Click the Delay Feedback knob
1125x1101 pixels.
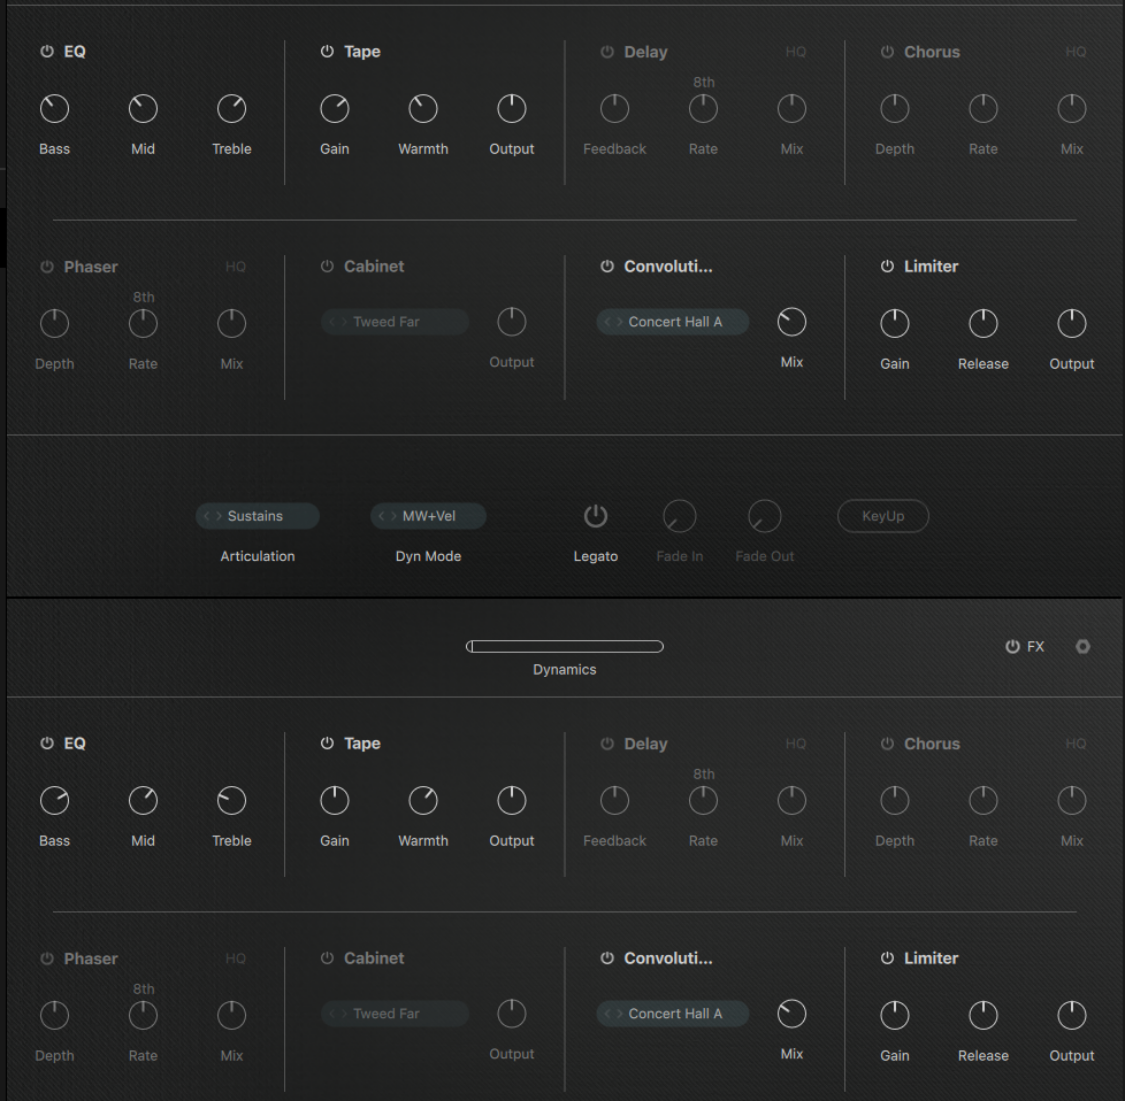(614, 108)
